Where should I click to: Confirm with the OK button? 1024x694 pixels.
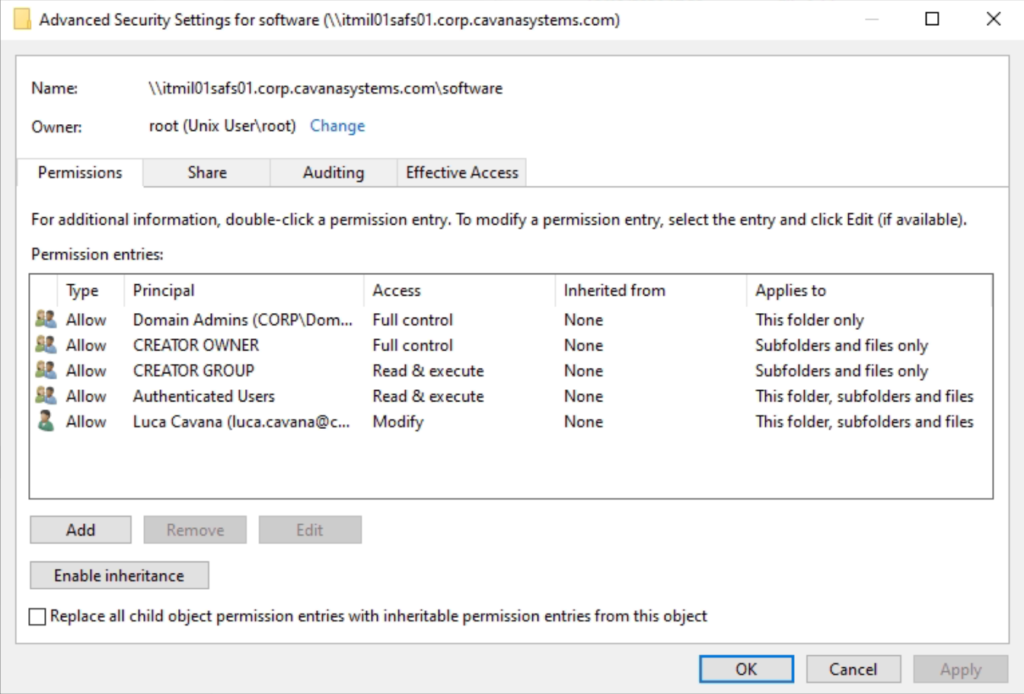tap(746, 669)
